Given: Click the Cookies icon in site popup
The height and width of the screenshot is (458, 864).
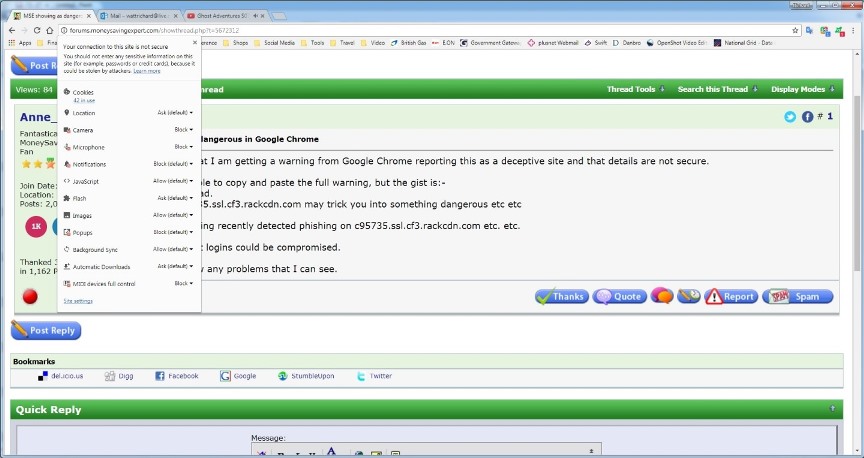Looking at the screenshot, I should point(67,92).
